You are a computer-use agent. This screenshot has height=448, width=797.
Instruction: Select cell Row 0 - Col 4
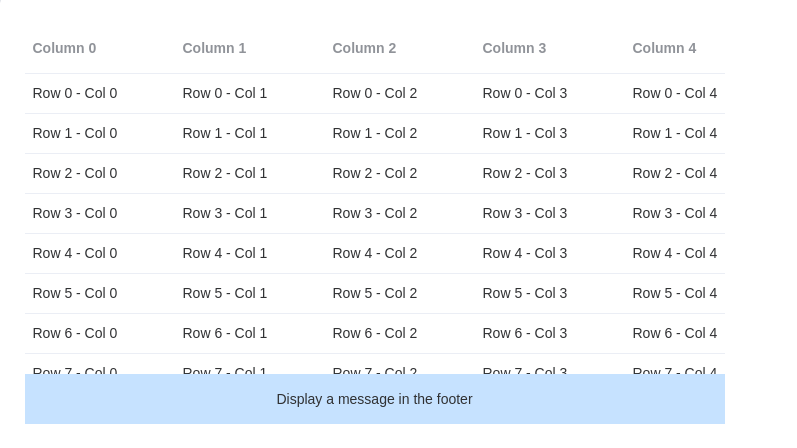click(x=675, y=93)
